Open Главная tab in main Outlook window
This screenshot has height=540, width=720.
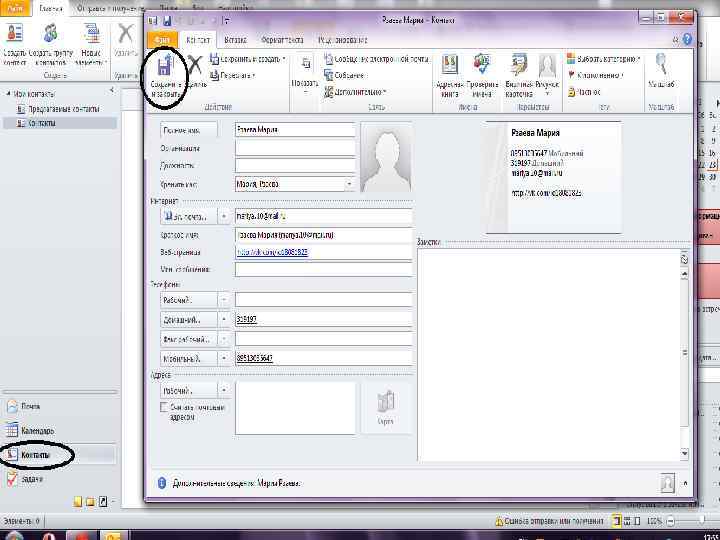point(51,9)
